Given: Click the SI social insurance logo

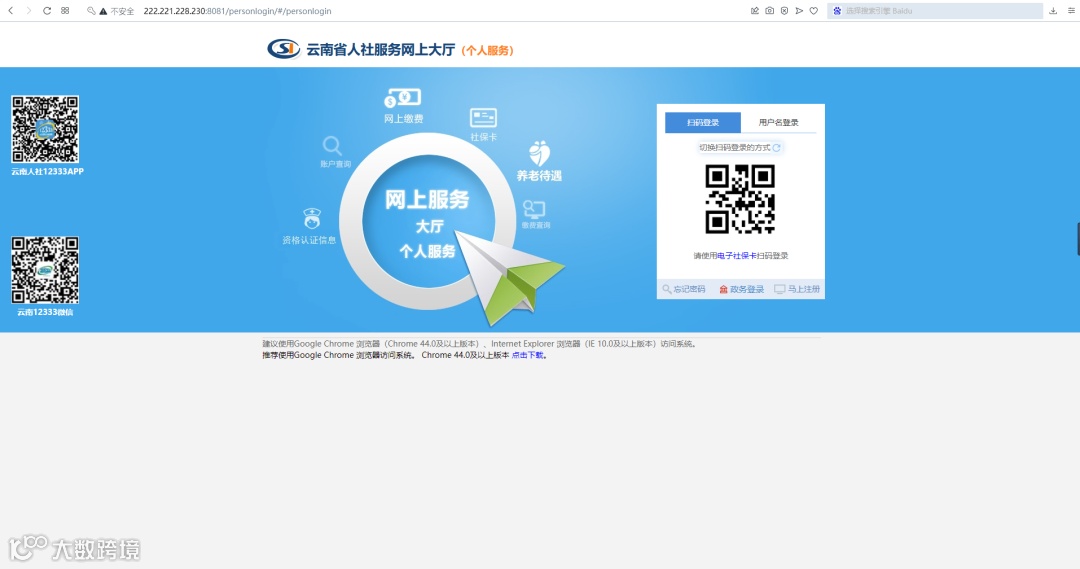Looking at the screenshot, I should [x=284, y=49].
